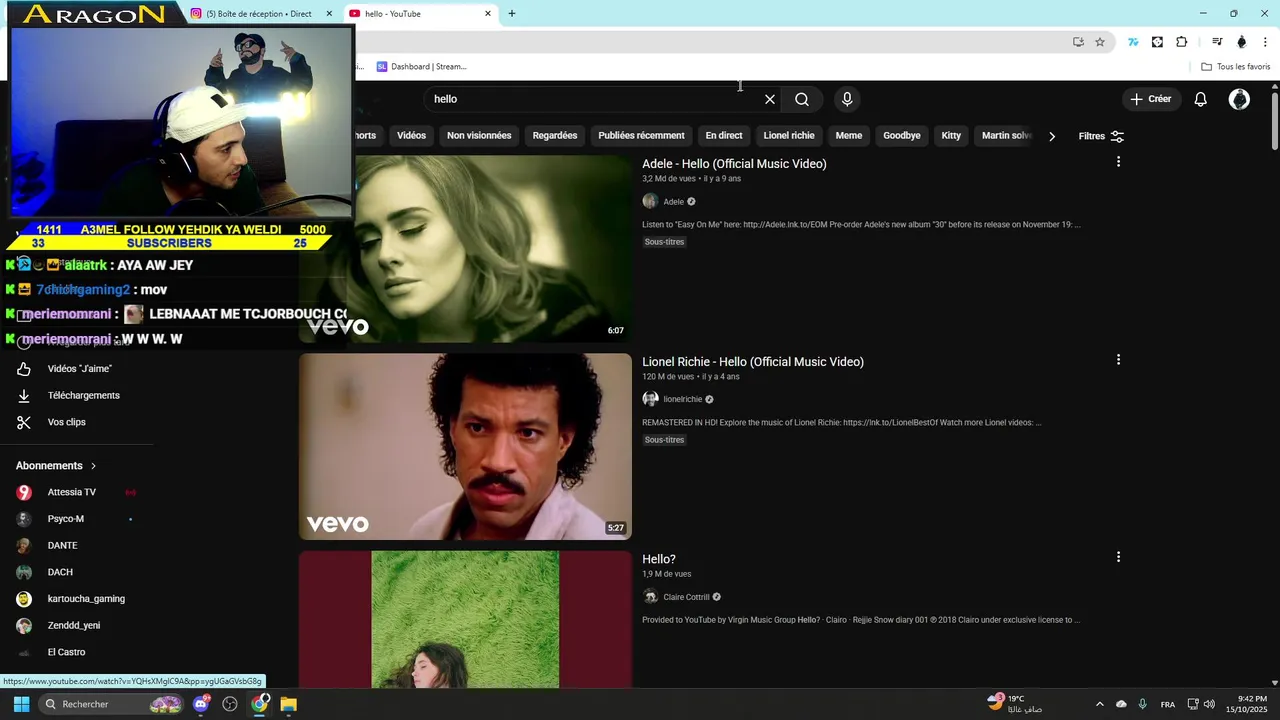Viewport: 1280px width, 720px height.
Task: Open Discord from the taskbar
Action: point(201,704)
